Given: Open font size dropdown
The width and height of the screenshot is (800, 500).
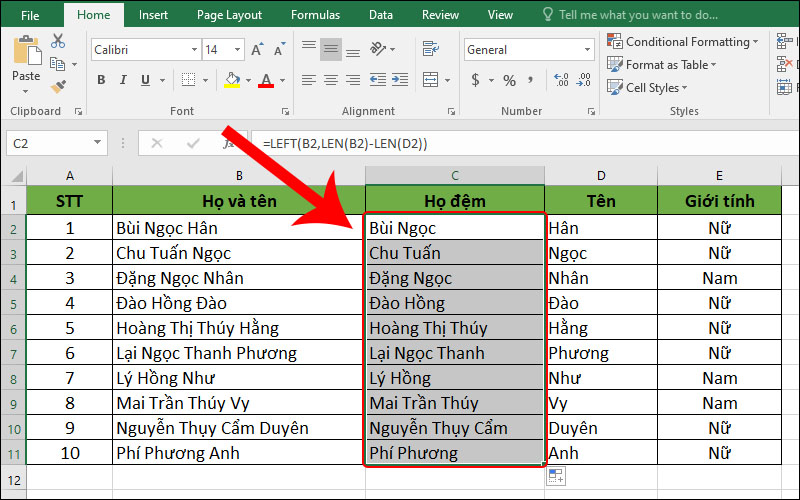Looking at the screenshot, I should coord(237,49).
